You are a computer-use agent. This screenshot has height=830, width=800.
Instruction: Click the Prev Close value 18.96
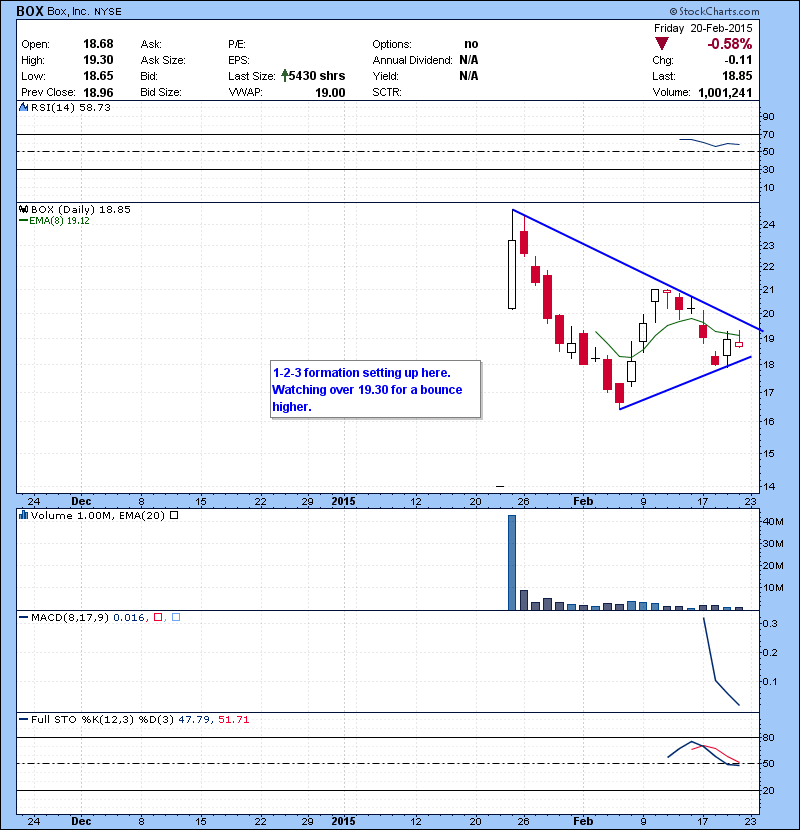click(98, 92)
